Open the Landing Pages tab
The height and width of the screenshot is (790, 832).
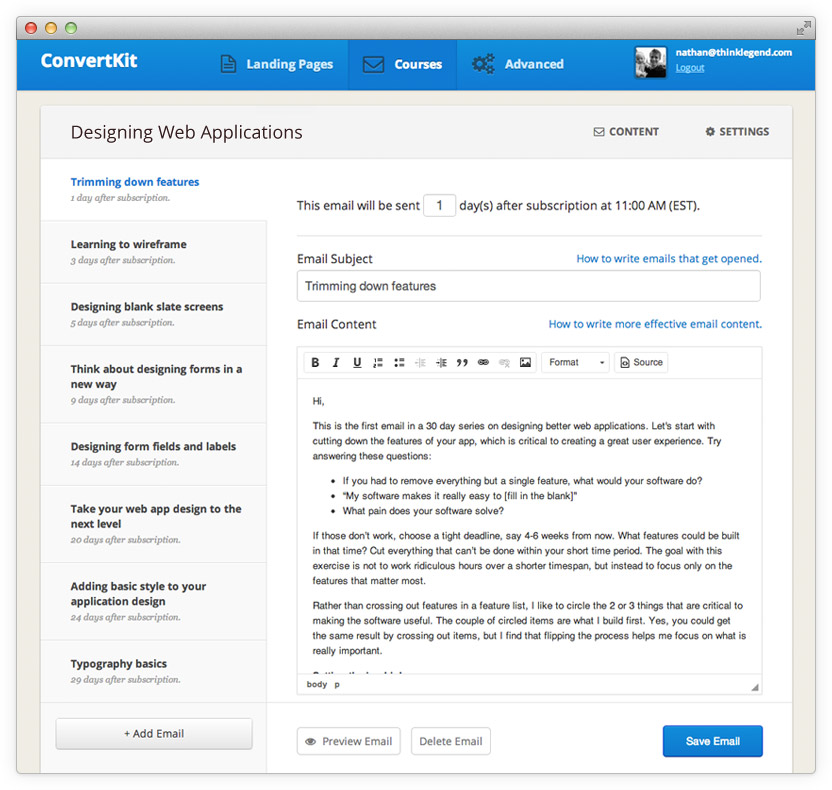(x=276, y=65)
